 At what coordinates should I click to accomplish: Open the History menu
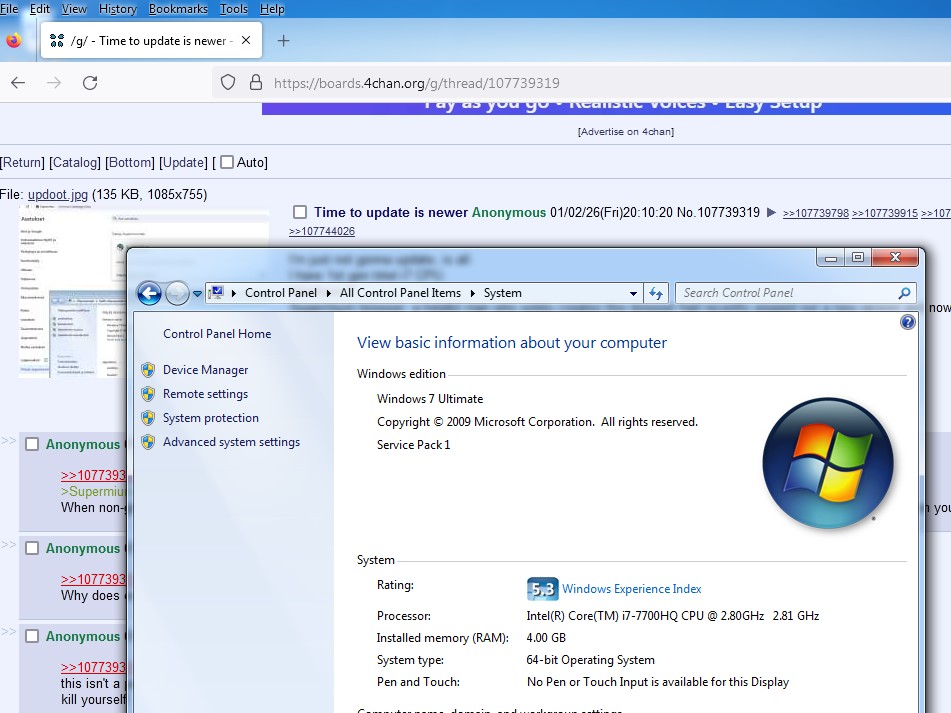tap(118, 9)
